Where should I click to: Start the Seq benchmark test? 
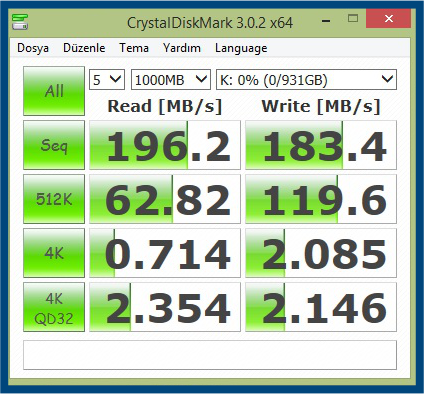pos(54,145)
